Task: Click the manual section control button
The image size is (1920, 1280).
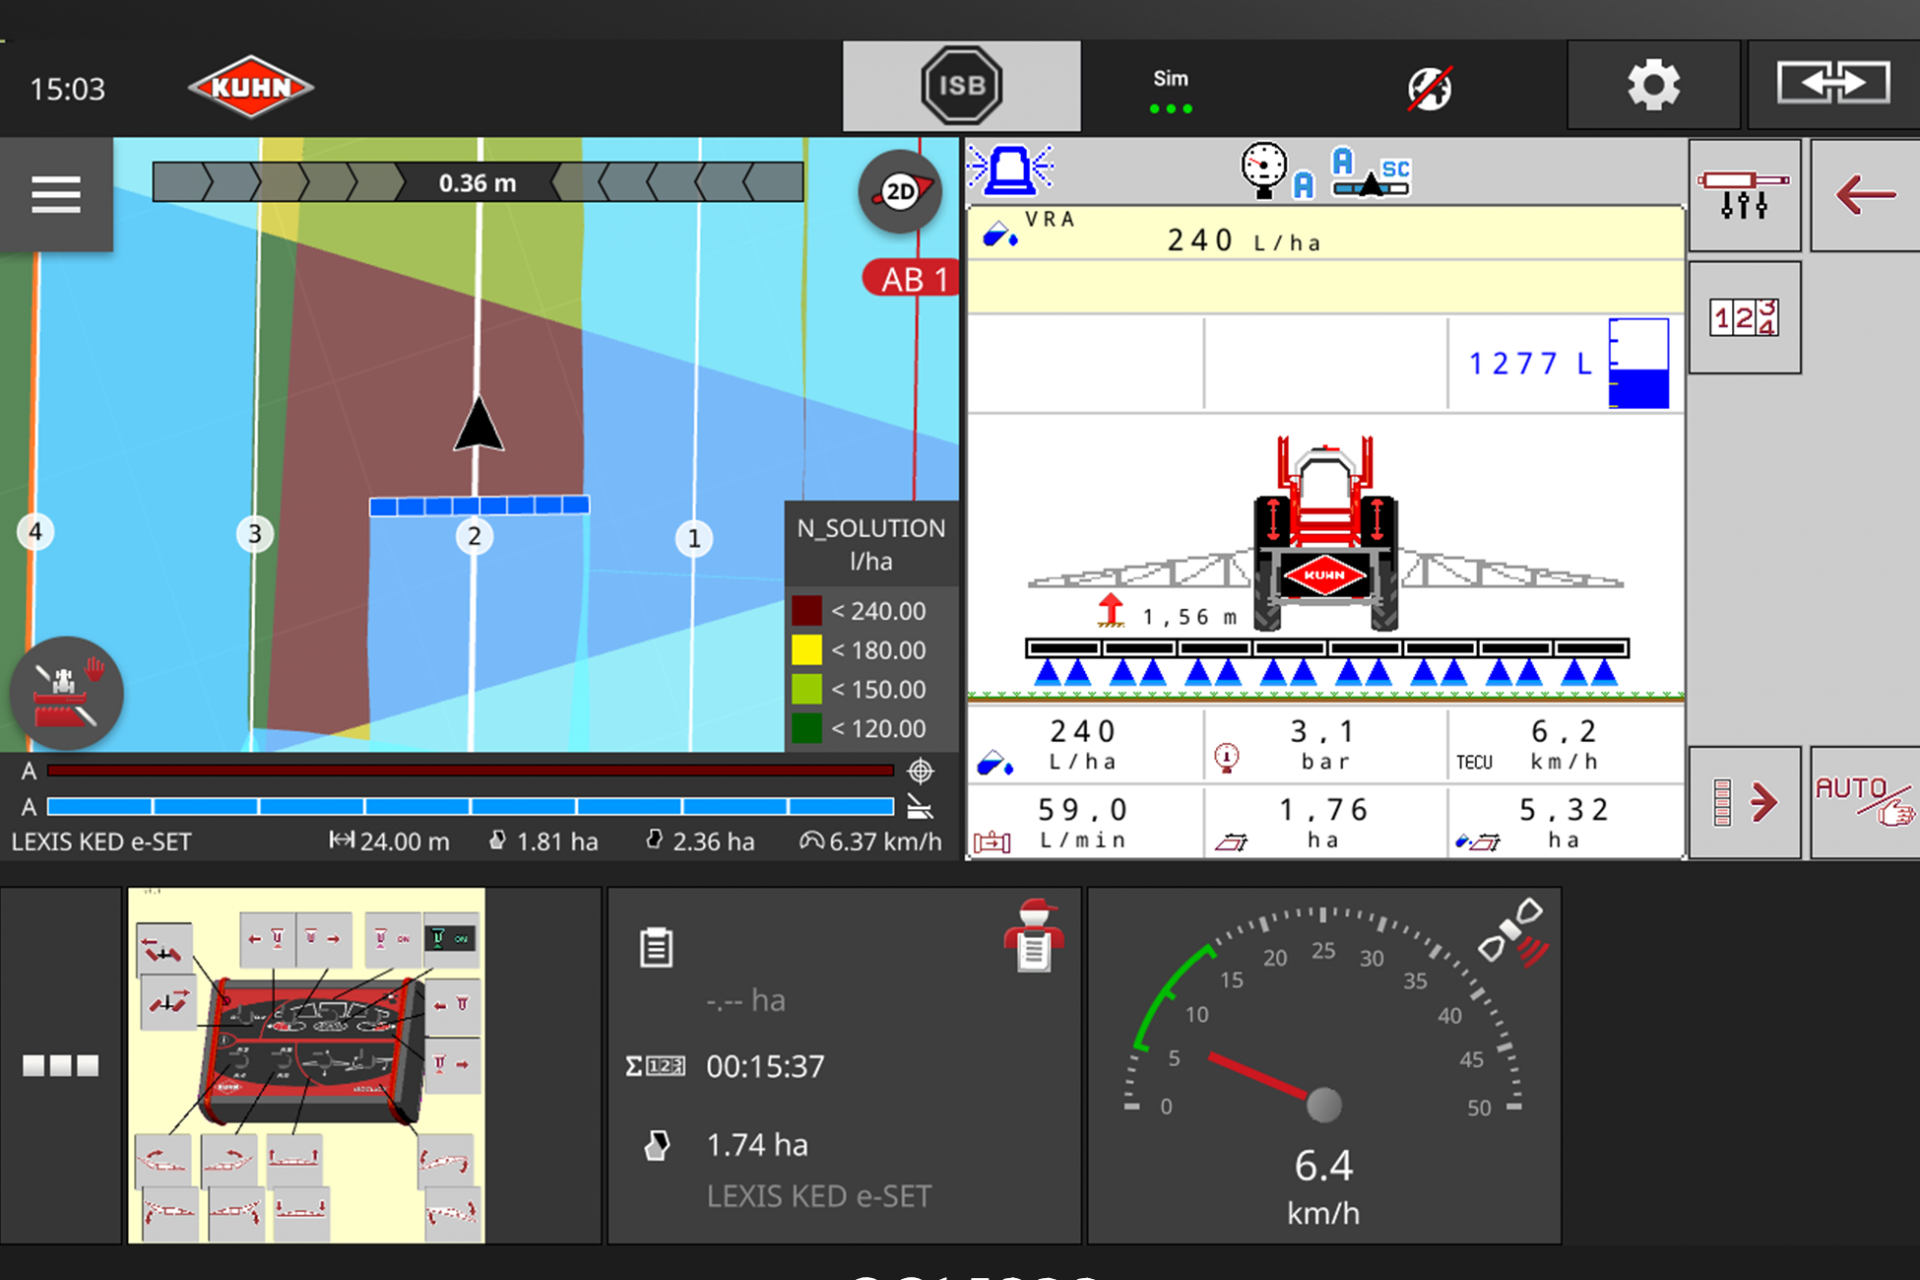Action: click(66, 694)
